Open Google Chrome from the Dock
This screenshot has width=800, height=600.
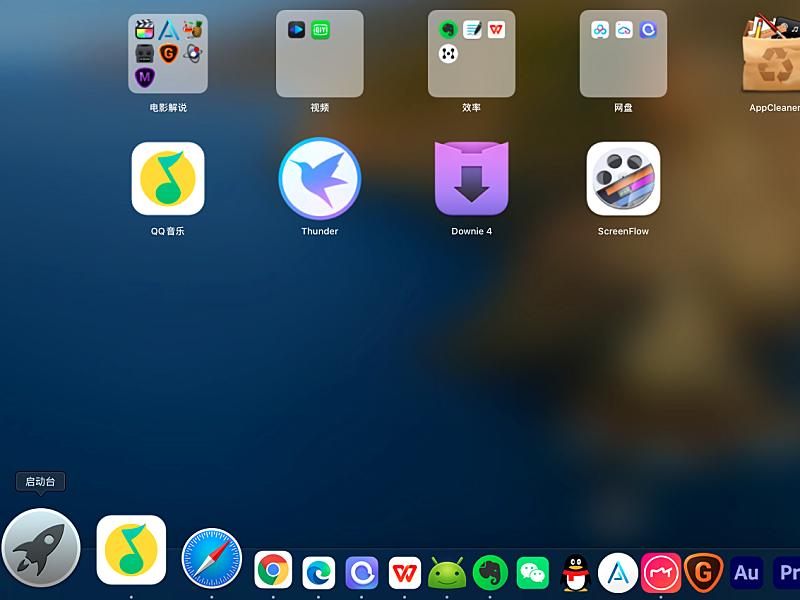tap(273, 570)
